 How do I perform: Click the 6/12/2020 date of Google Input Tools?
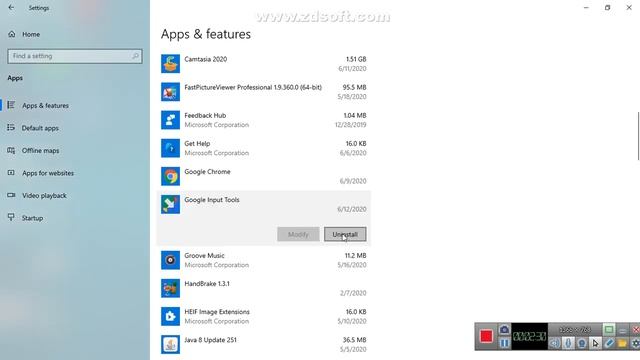click(351, 209)
